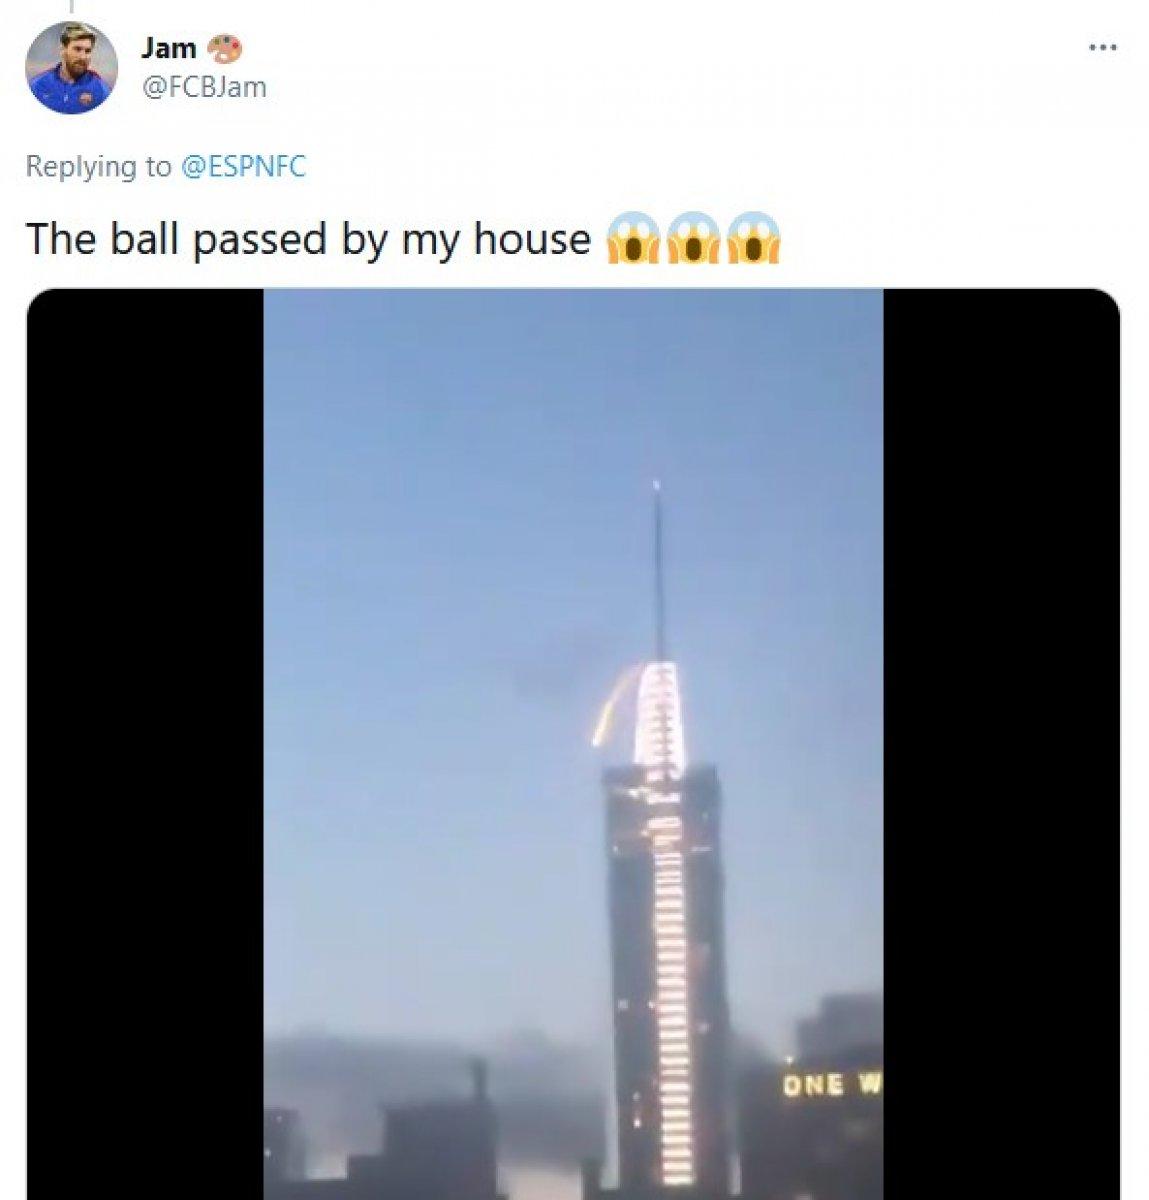This screenshot has height=1200, width=1149.
Task: Open the display name Jam profile
Action: click(169, 47)
